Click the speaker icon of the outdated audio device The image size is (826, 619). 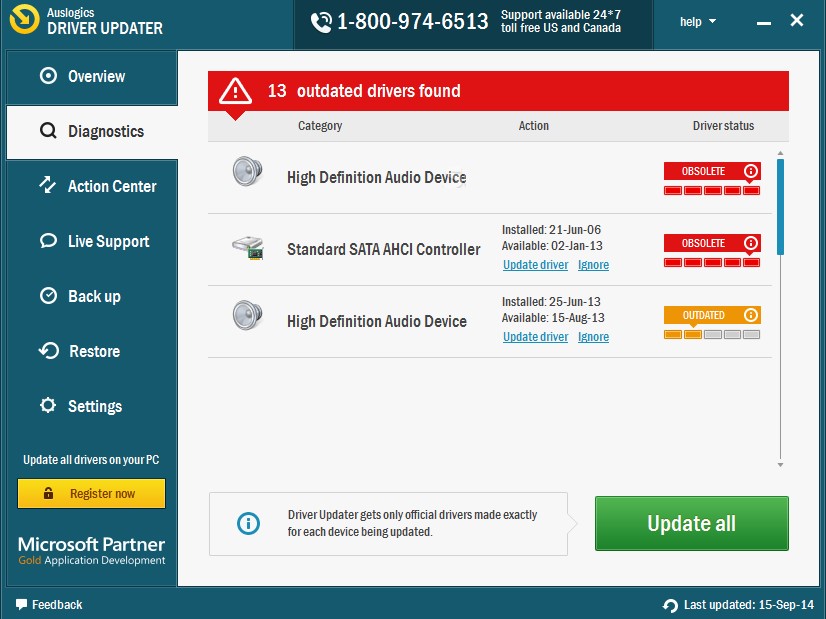[248, 315]
